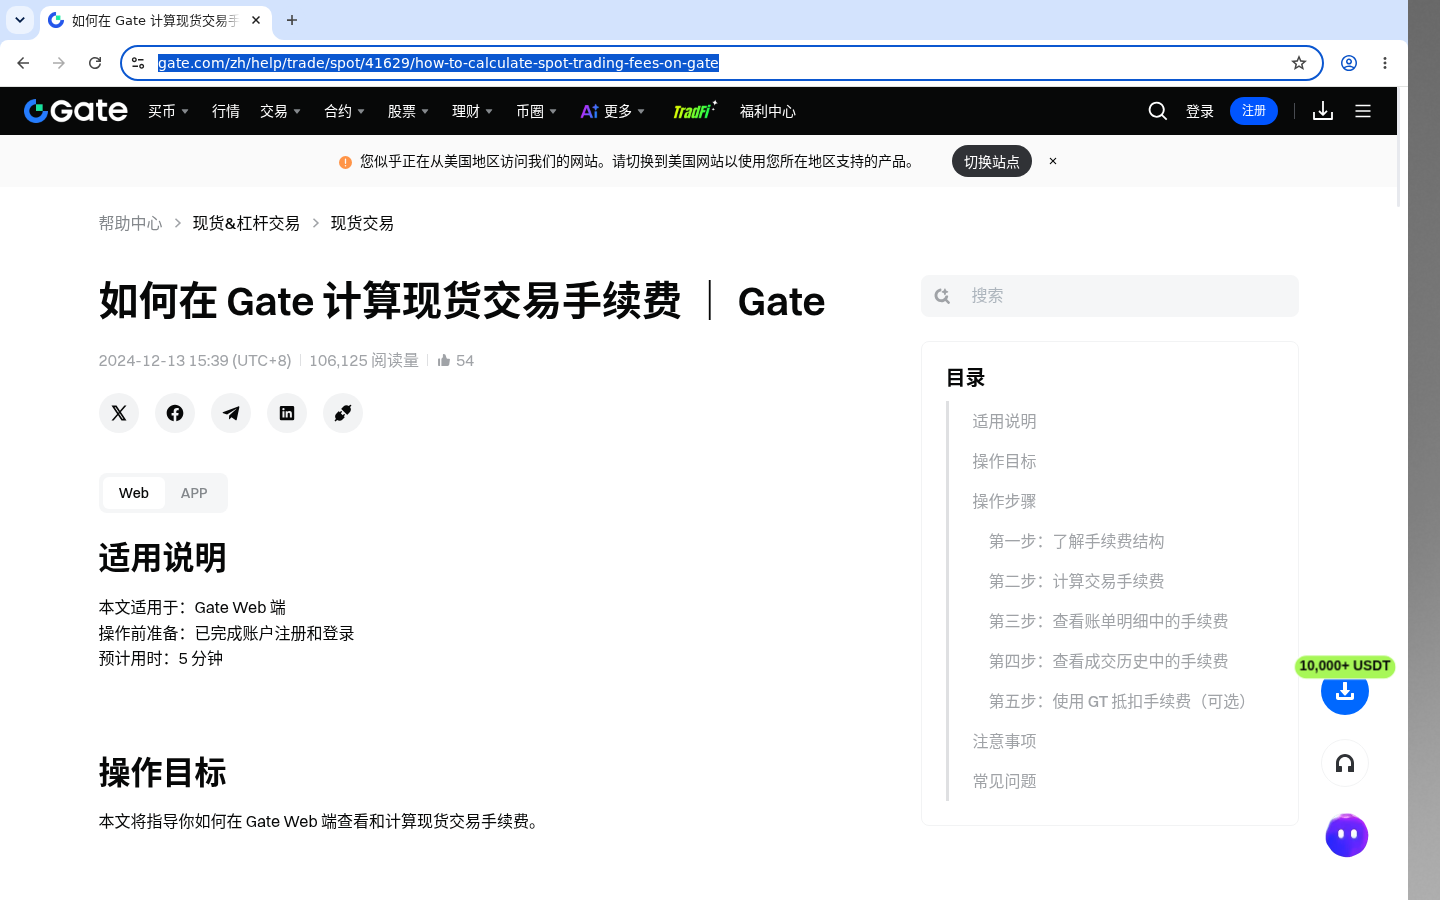Jump to 适用说明 in the table of contents
The height and width of the screenshot is (900, 1440).
pos(1004,421)
